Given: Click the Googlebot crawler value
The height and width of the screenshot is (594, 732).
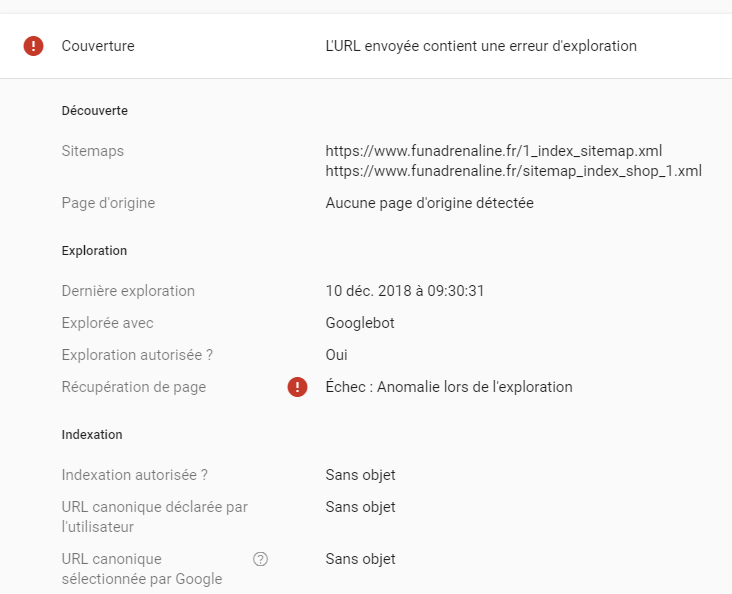Looking at the screenshot, I should 361,323.
